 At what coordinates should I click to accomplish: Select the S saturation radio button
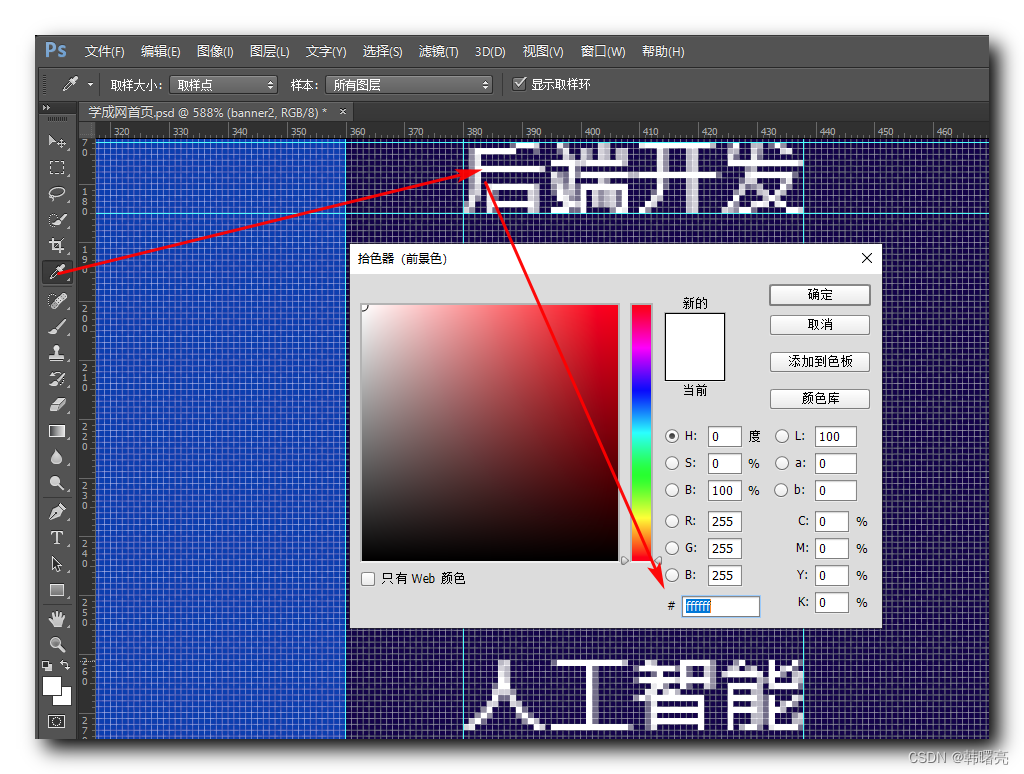pyautogui.click(x=672, y=463)
